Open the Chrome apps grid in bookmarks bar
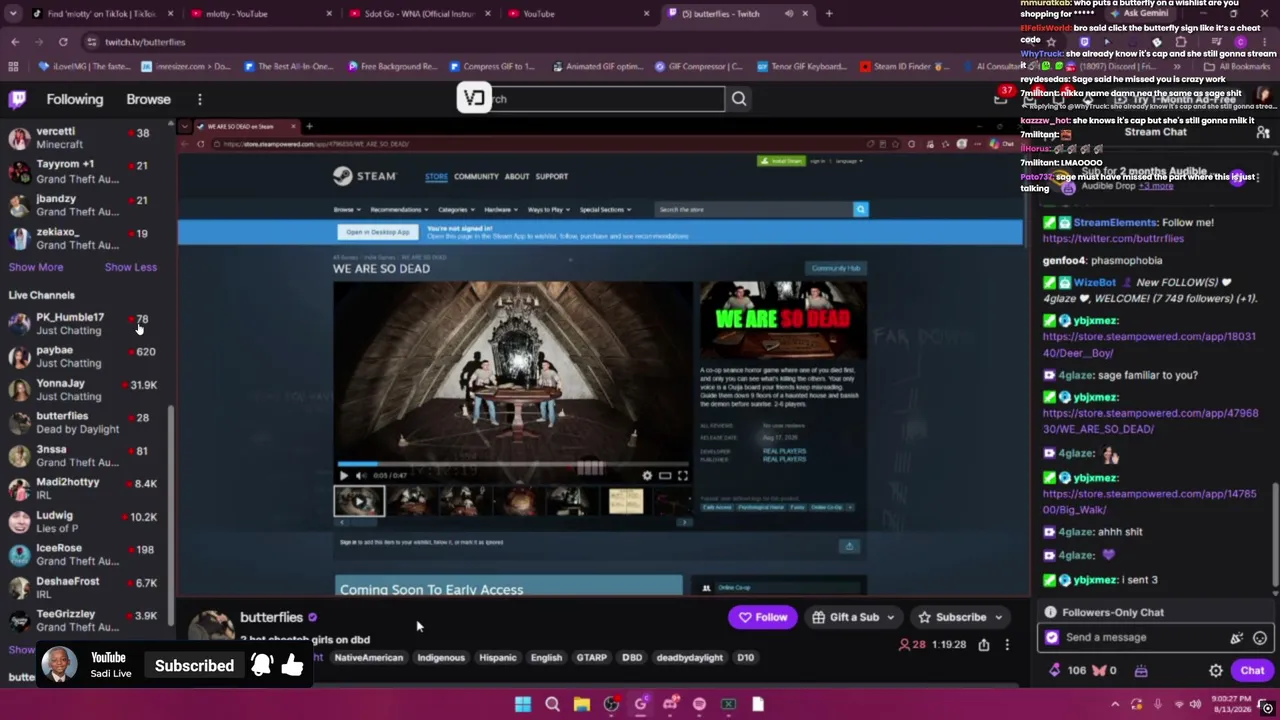 pos(13,67)
